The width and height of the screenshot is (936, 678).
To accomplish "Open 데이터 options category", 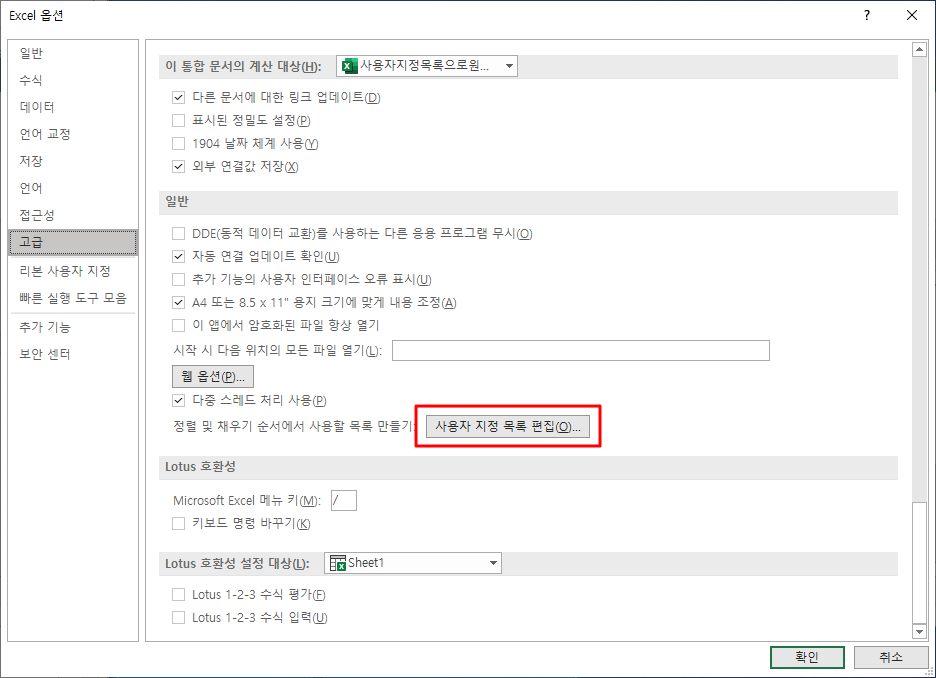I will [x=73, y=107].
